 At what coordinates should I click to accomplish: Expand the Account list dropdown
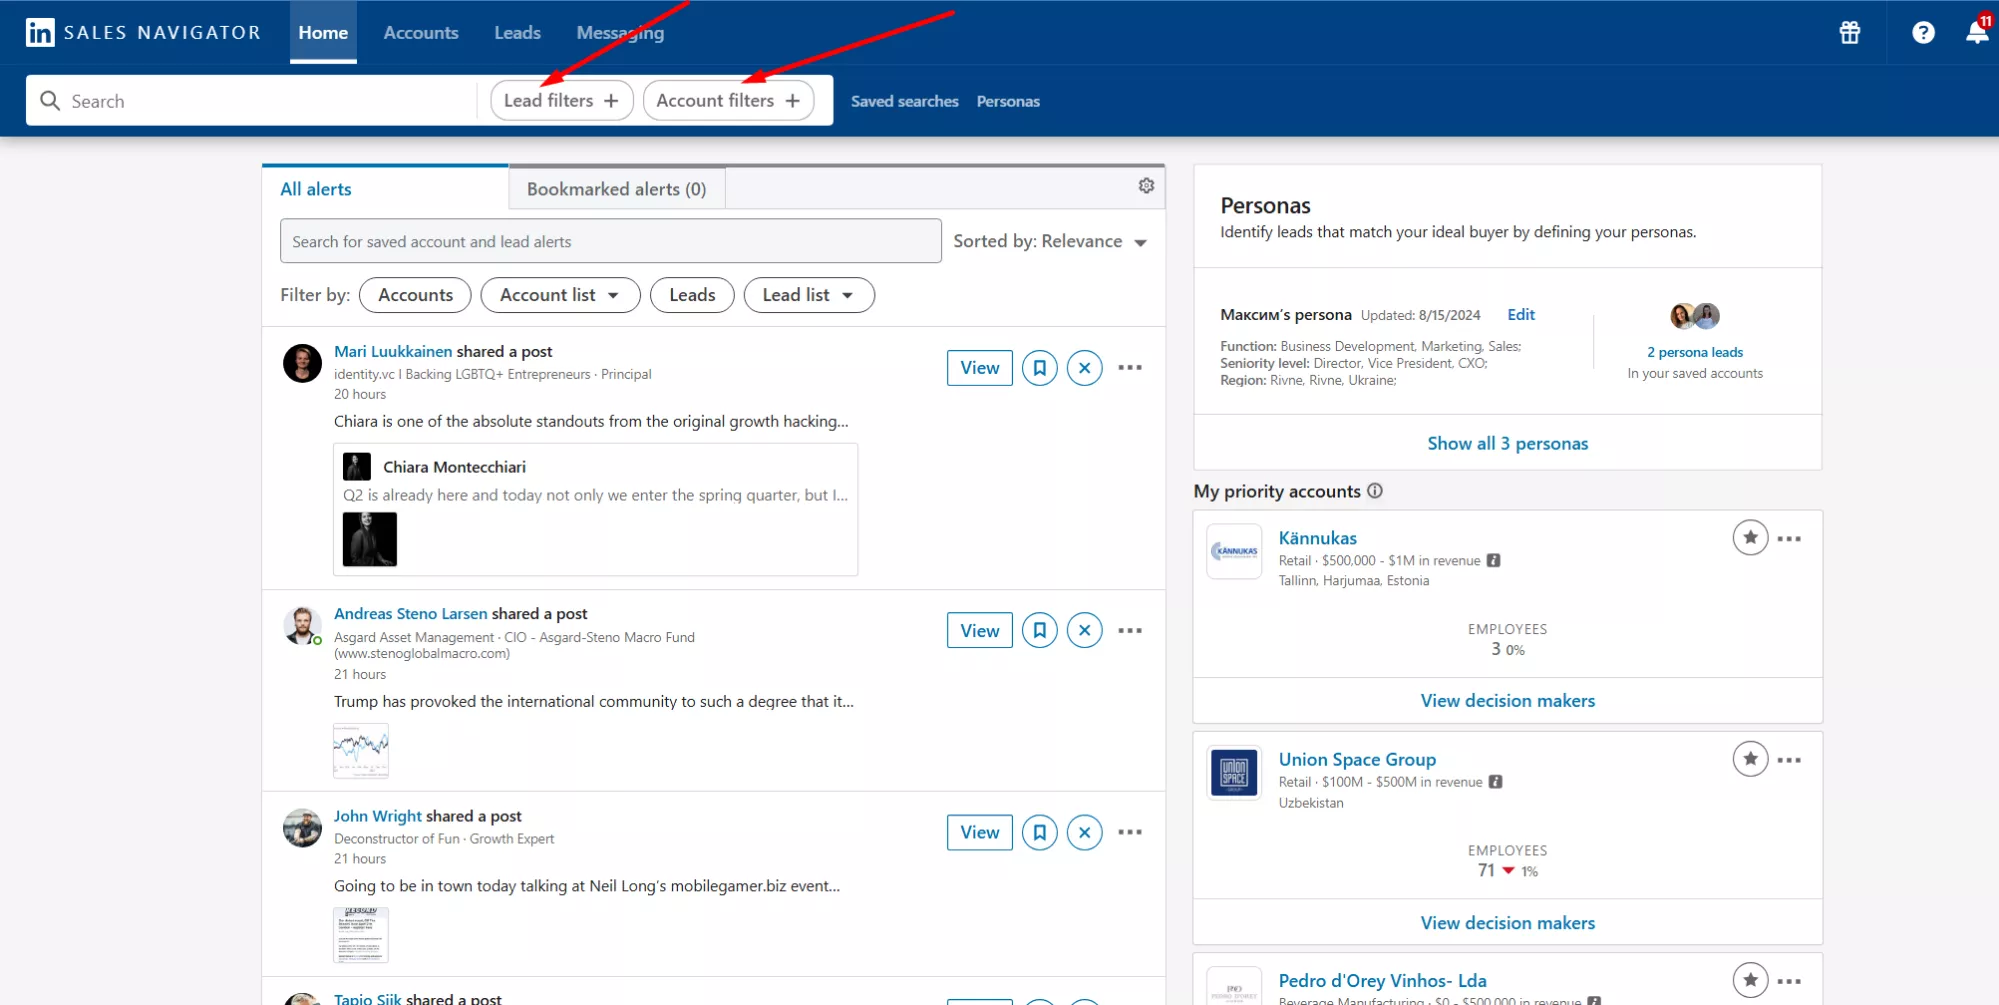pyautogui.click(x=560, y=295)
